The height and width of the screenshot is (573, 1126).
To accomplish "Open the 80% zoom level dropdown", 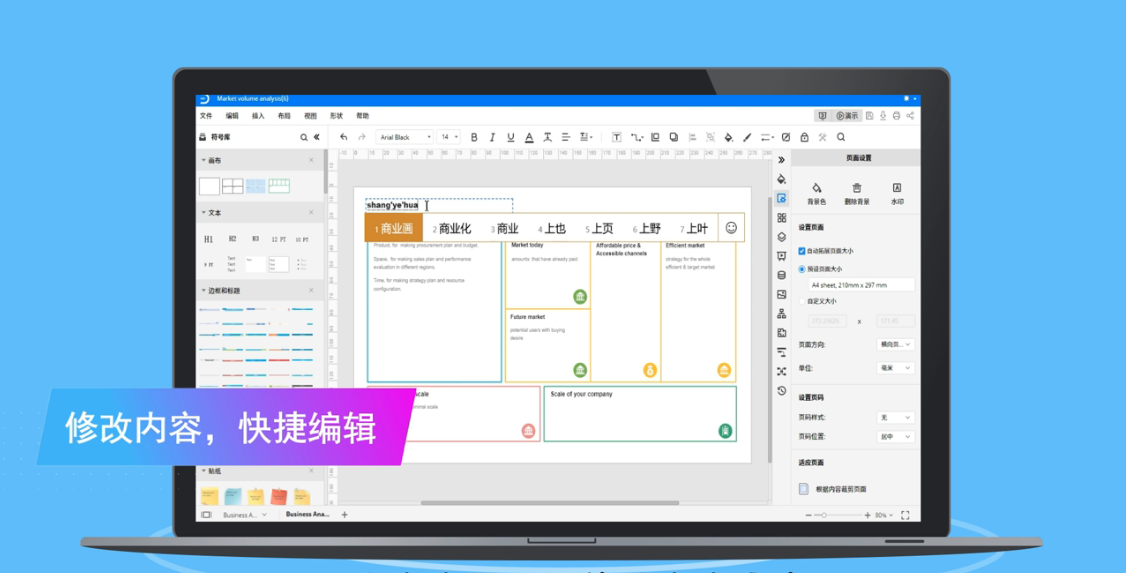I will pos(884,515).
